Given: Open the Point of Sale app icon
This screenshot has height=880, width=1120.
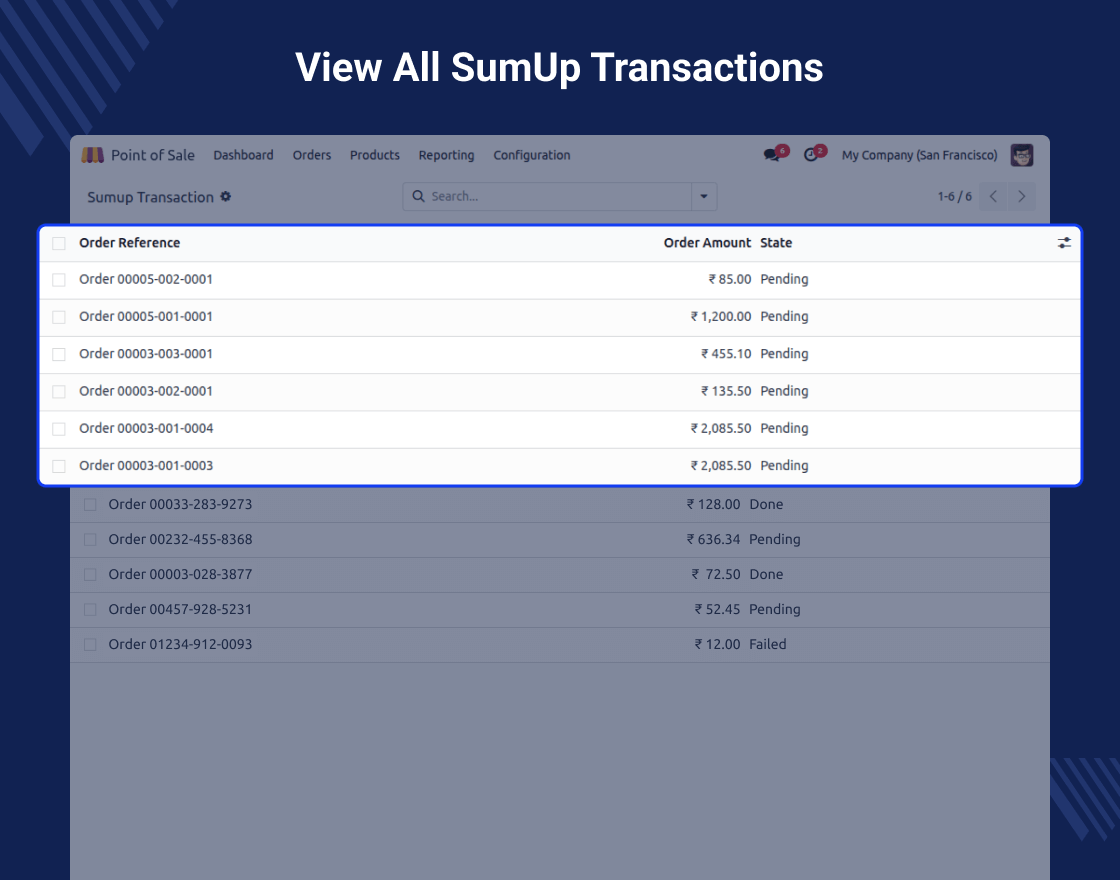Looking at the screenshot, I should click(92, 155).
